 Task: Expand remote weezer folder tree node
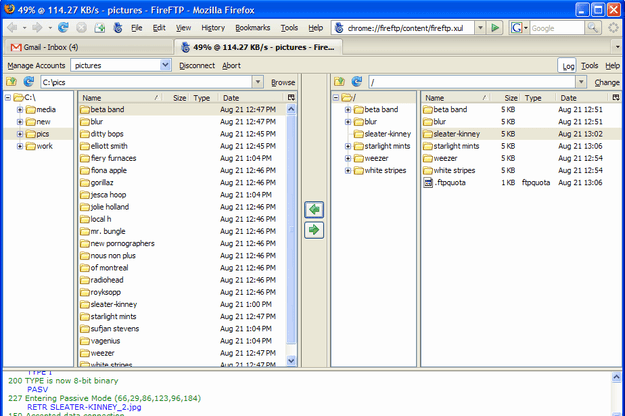point(348,159)
